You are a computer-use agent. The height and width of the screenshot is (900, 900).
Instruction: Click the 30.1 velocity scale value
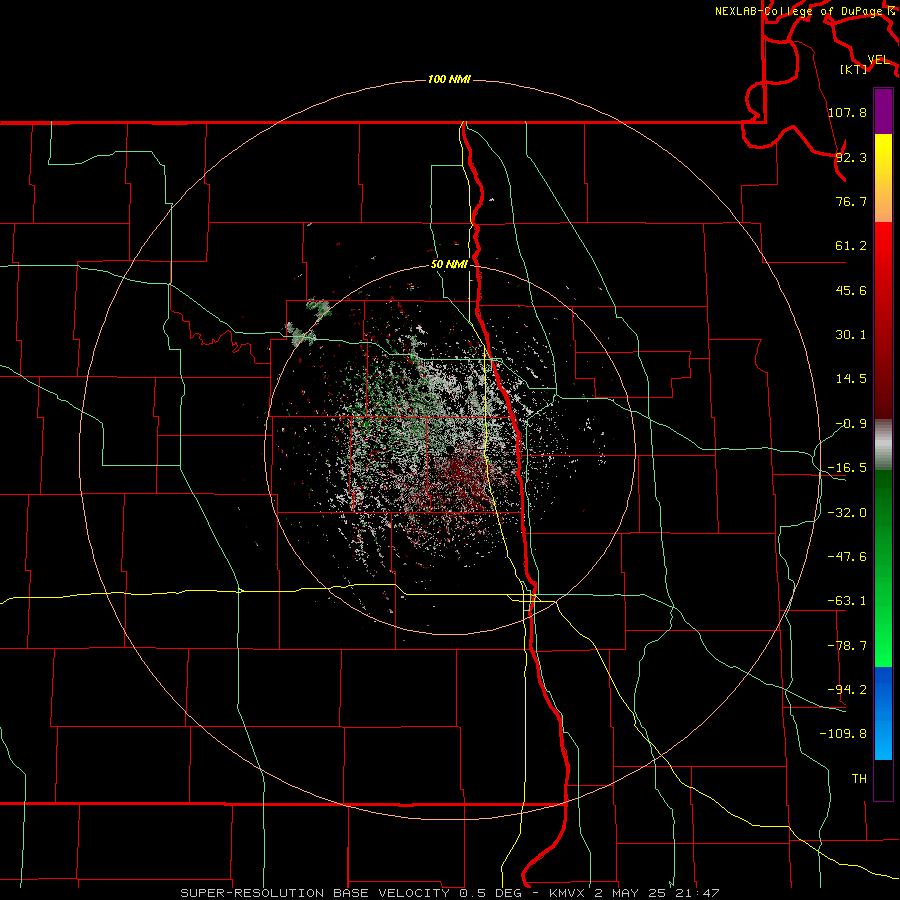(851, 335)
